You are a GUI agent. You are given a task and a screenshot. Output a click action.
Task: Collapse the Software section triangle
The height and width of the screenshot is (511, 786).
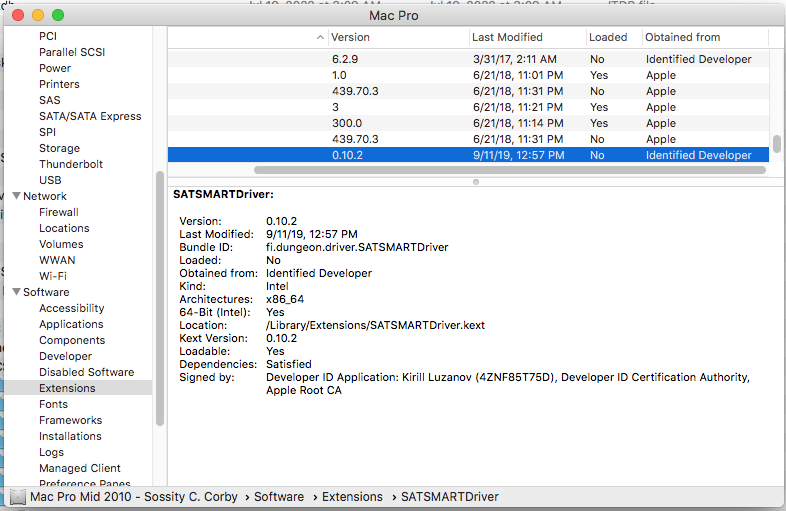(x=17, y=291)
